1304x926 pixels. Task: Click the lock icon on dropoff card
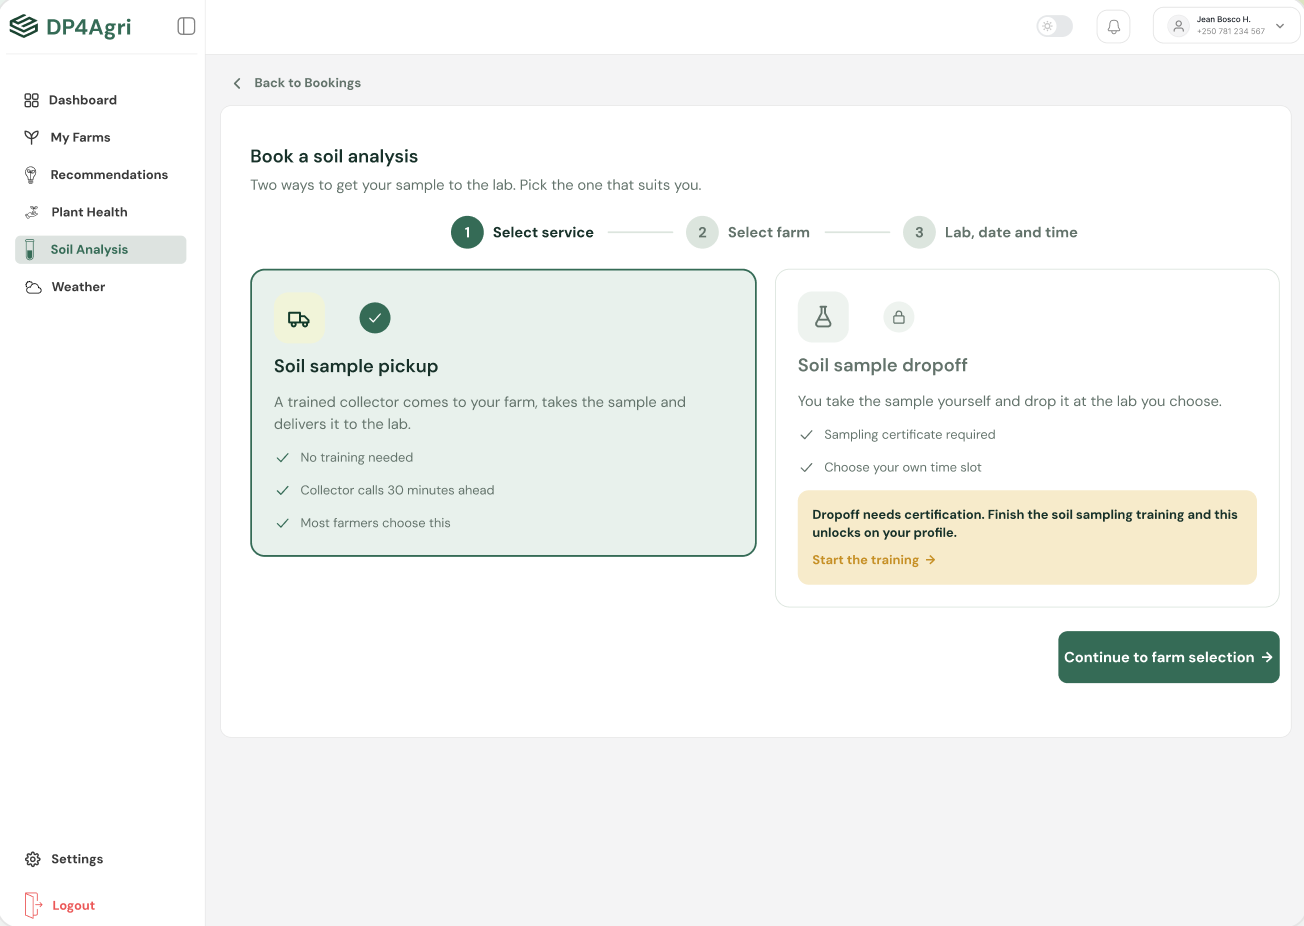pyautogui.click(x=899, y=317)
